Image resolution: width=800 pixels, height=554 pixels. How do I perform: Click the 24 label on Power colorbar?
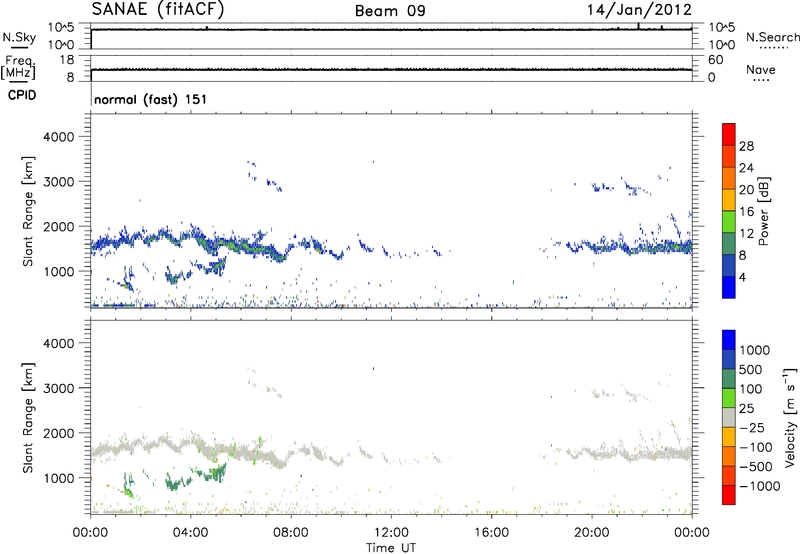746,168
